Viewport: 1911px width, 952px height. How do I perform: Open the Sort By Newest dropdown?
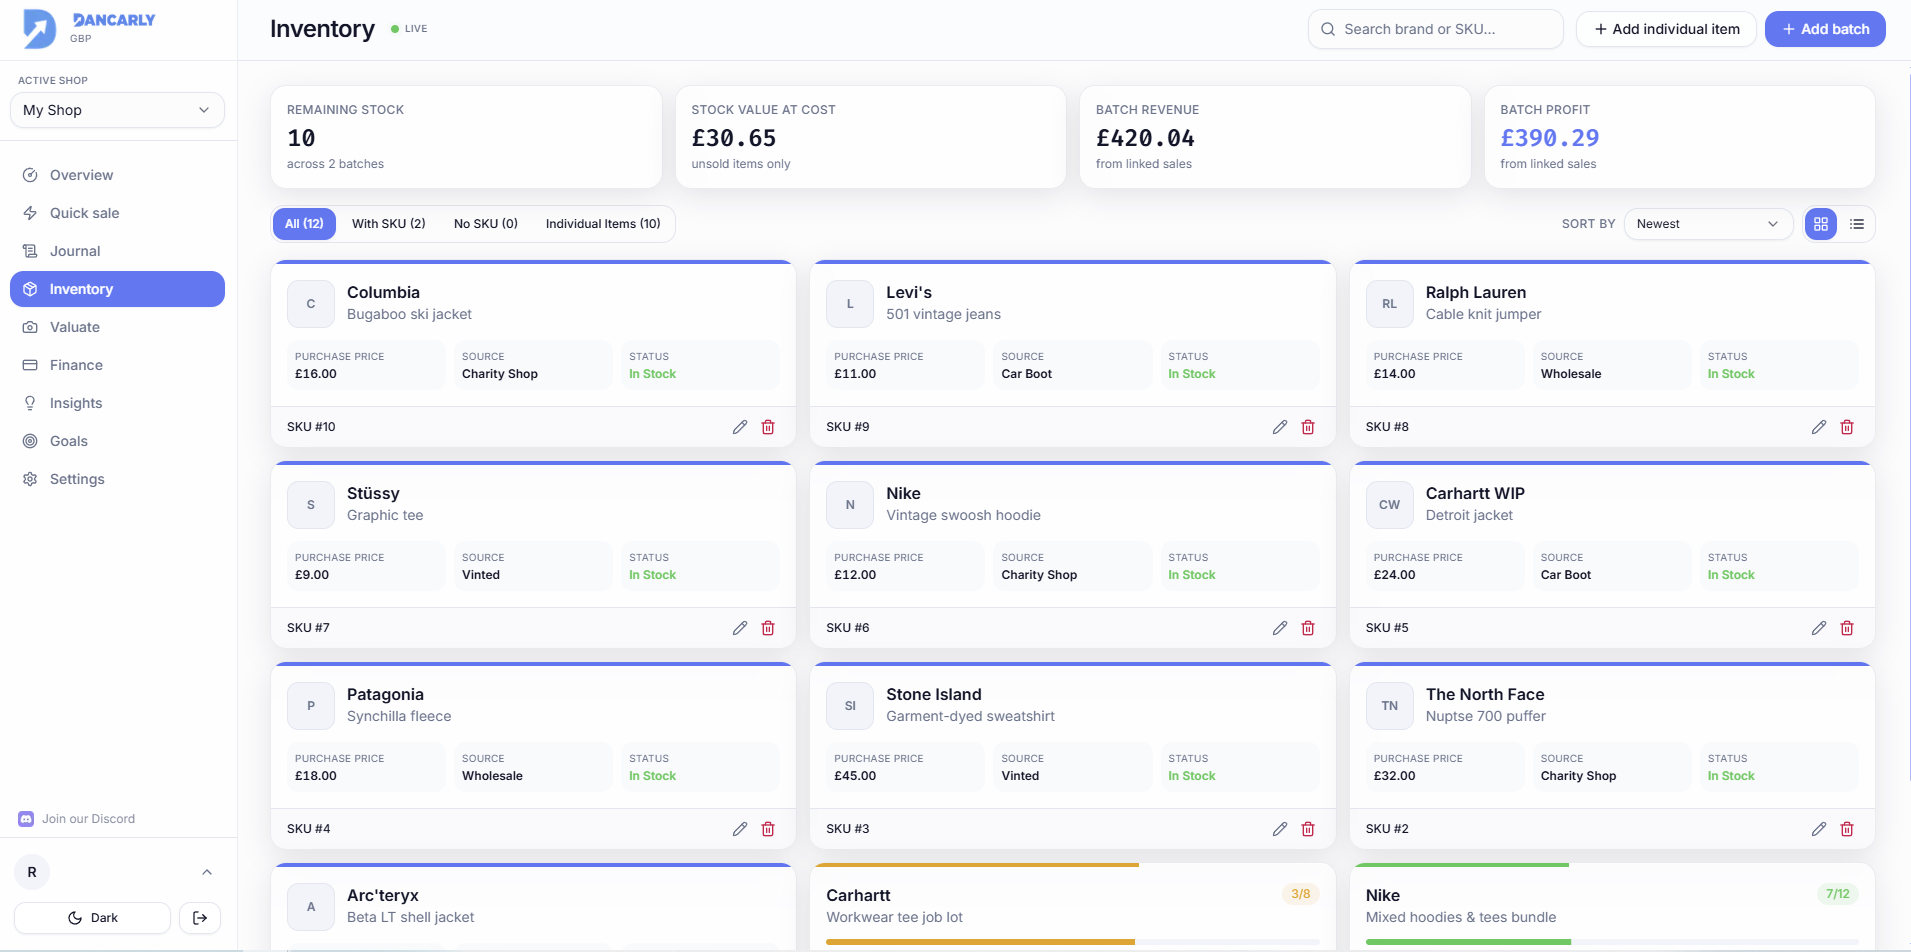1708,224
